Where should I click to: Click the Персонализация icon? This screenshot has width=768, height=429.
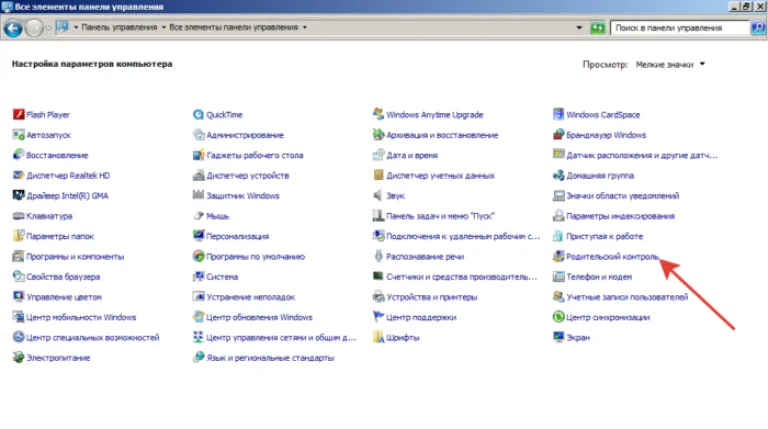point(198,236)
